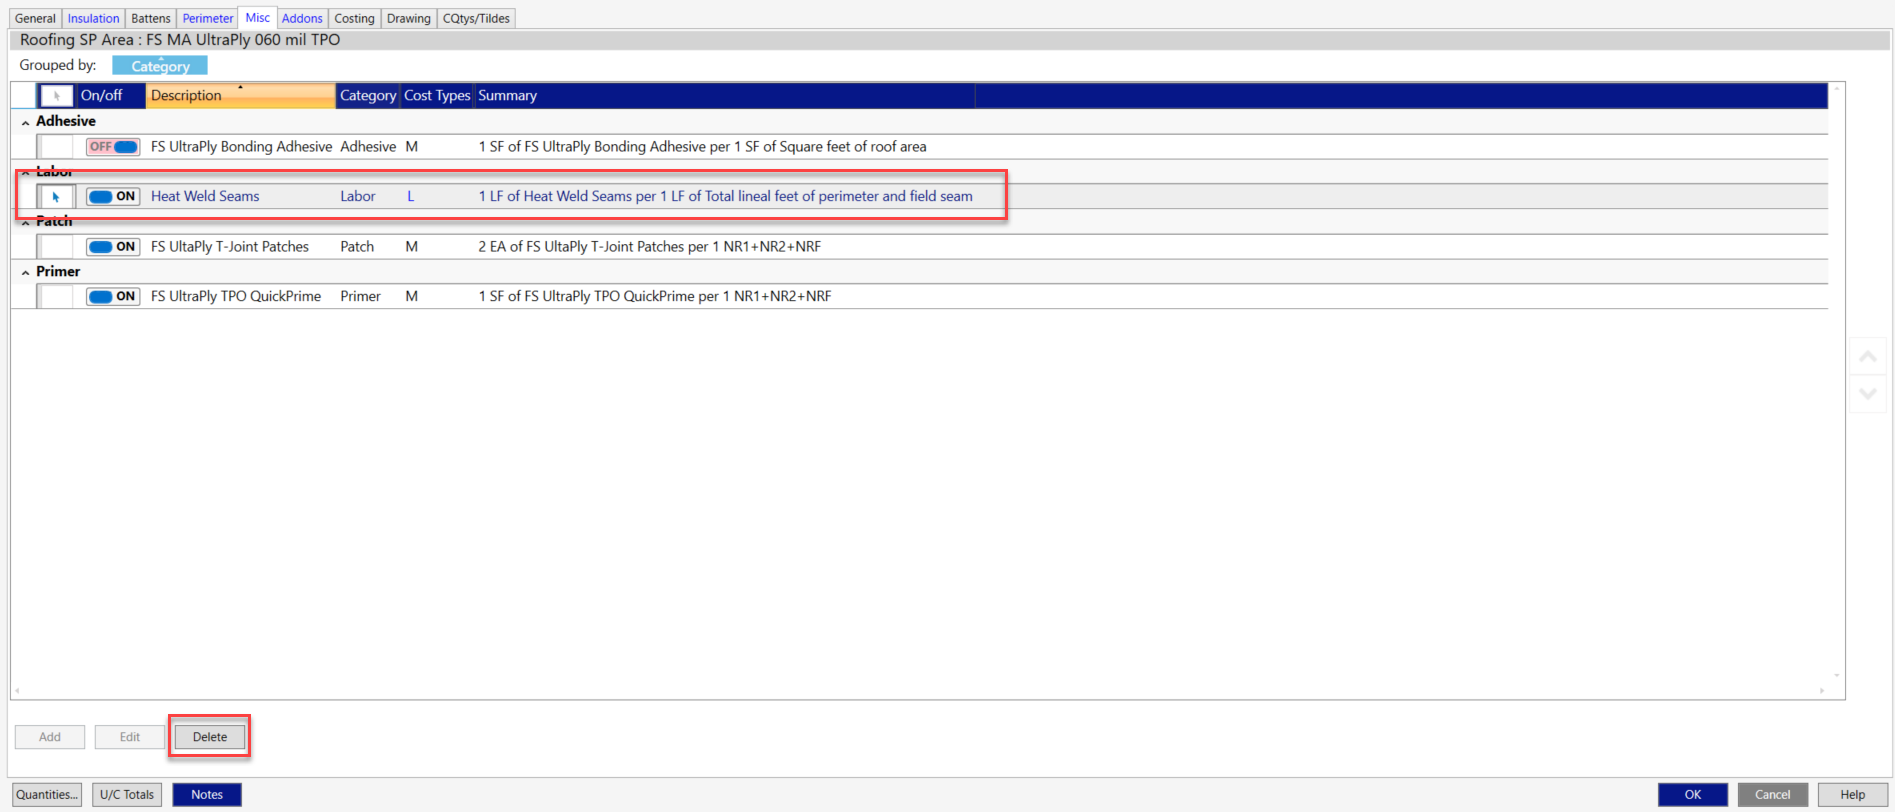Switch off FS UltraPly TPO QuickPrime toggle
The height and width of the screenshot is (812, 1895).
(113, 297)
